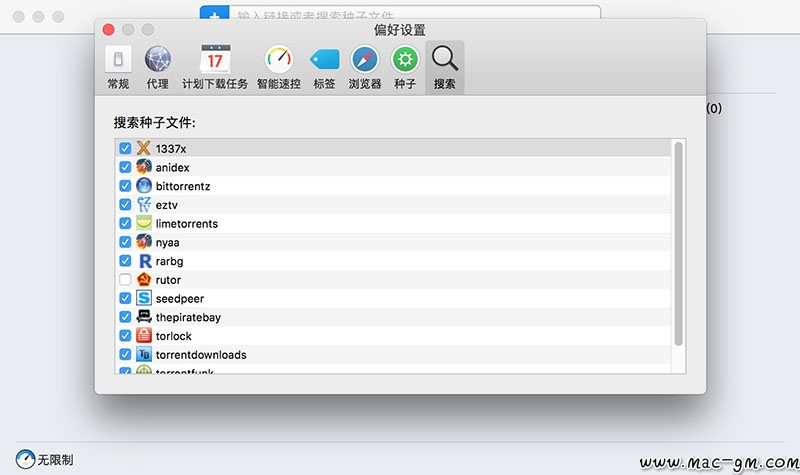
Task: Uncheck the torrentdownloads search engine
Action: click(125, 354)
